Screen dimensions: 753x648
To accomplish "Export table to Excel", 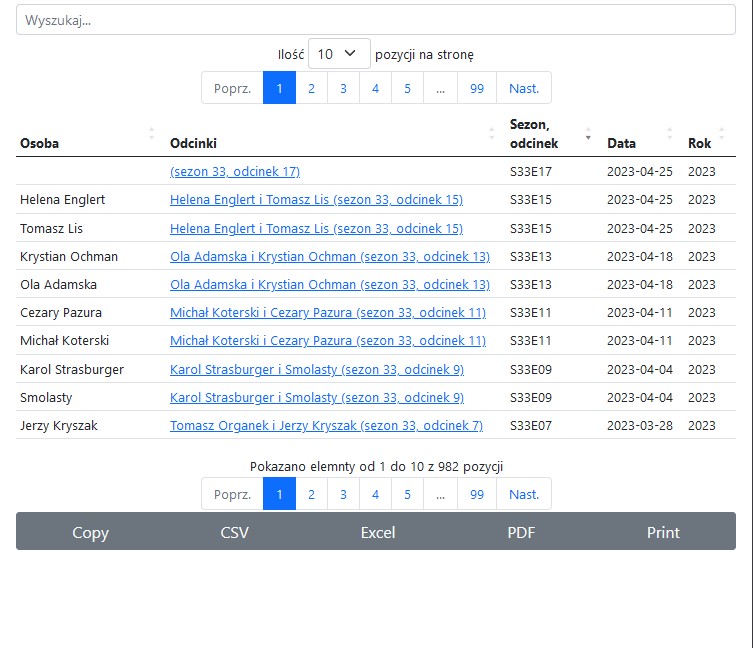I will (377, 532).
